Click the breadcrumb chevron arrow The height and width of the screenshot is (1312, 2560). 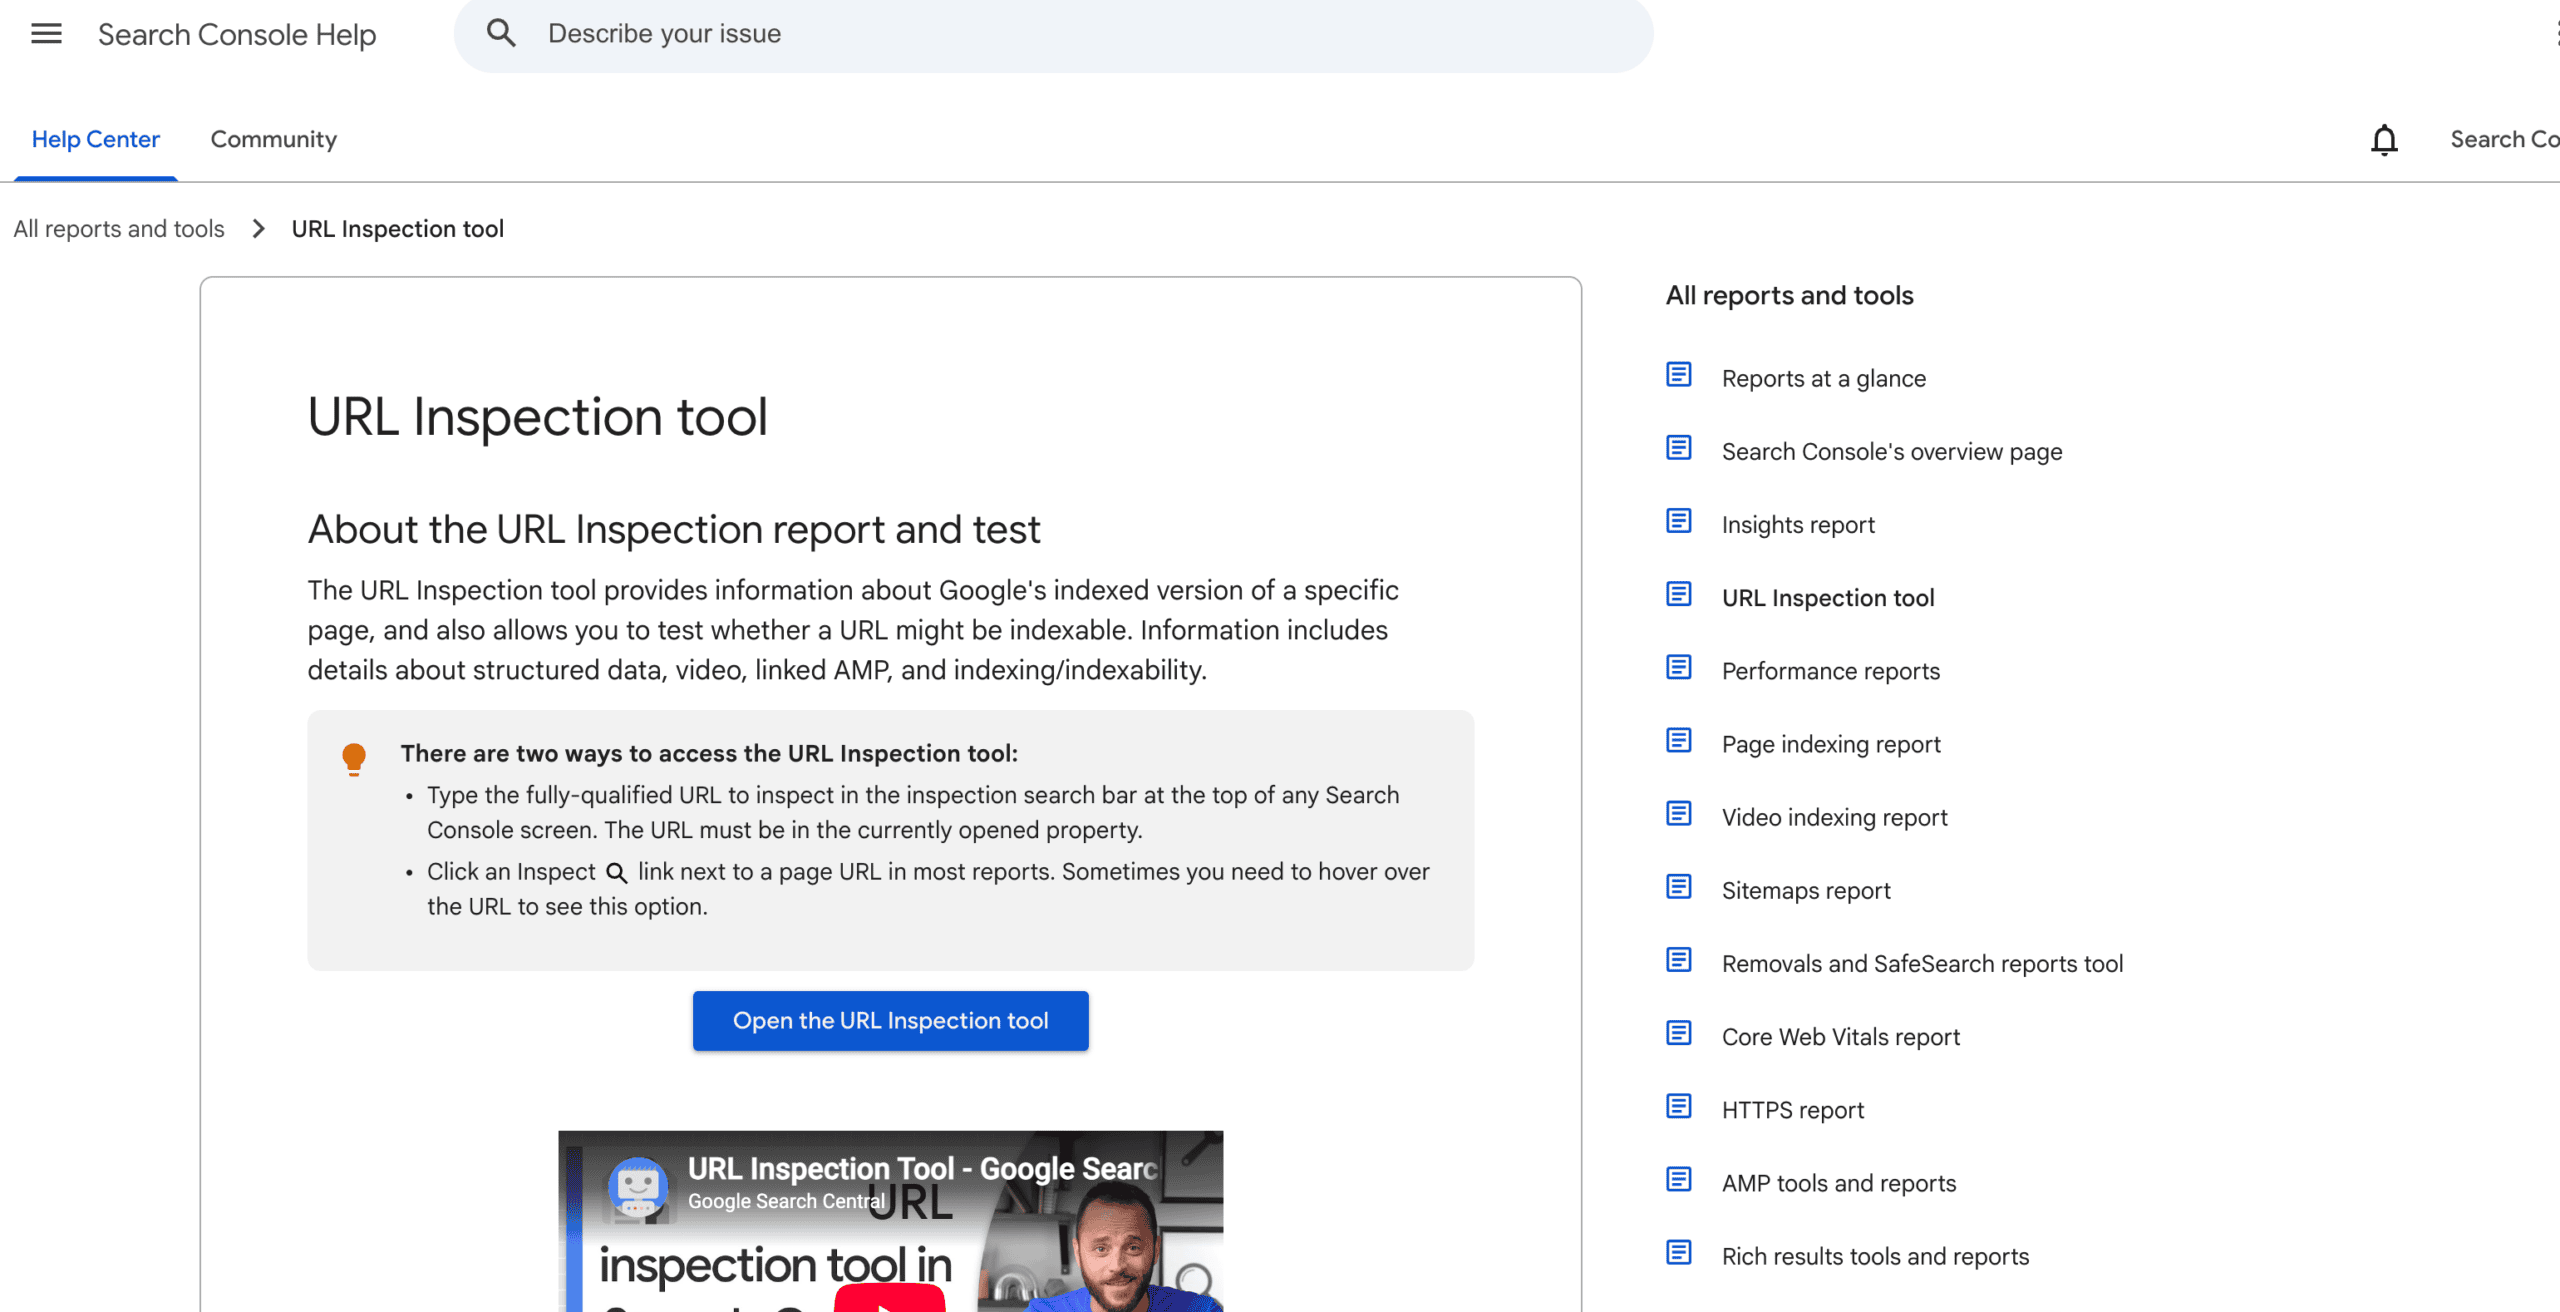(x=259, y=229)
